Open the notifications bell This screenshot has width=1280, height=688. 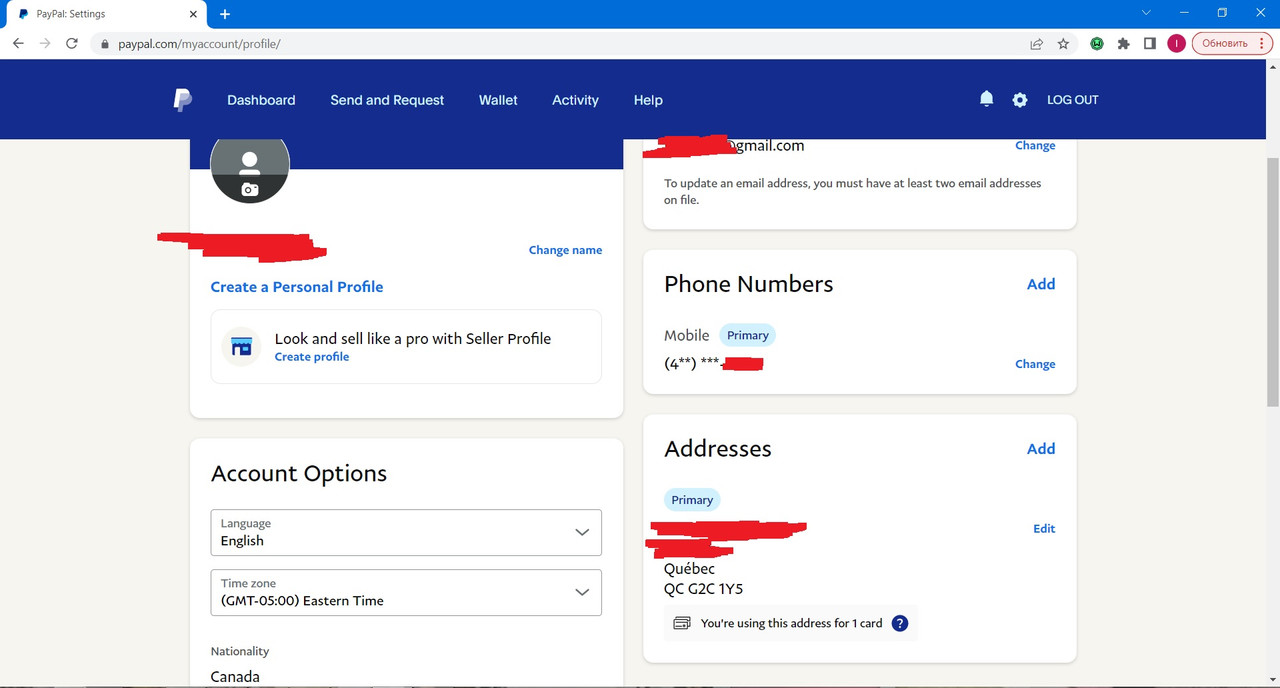point(986,99)
